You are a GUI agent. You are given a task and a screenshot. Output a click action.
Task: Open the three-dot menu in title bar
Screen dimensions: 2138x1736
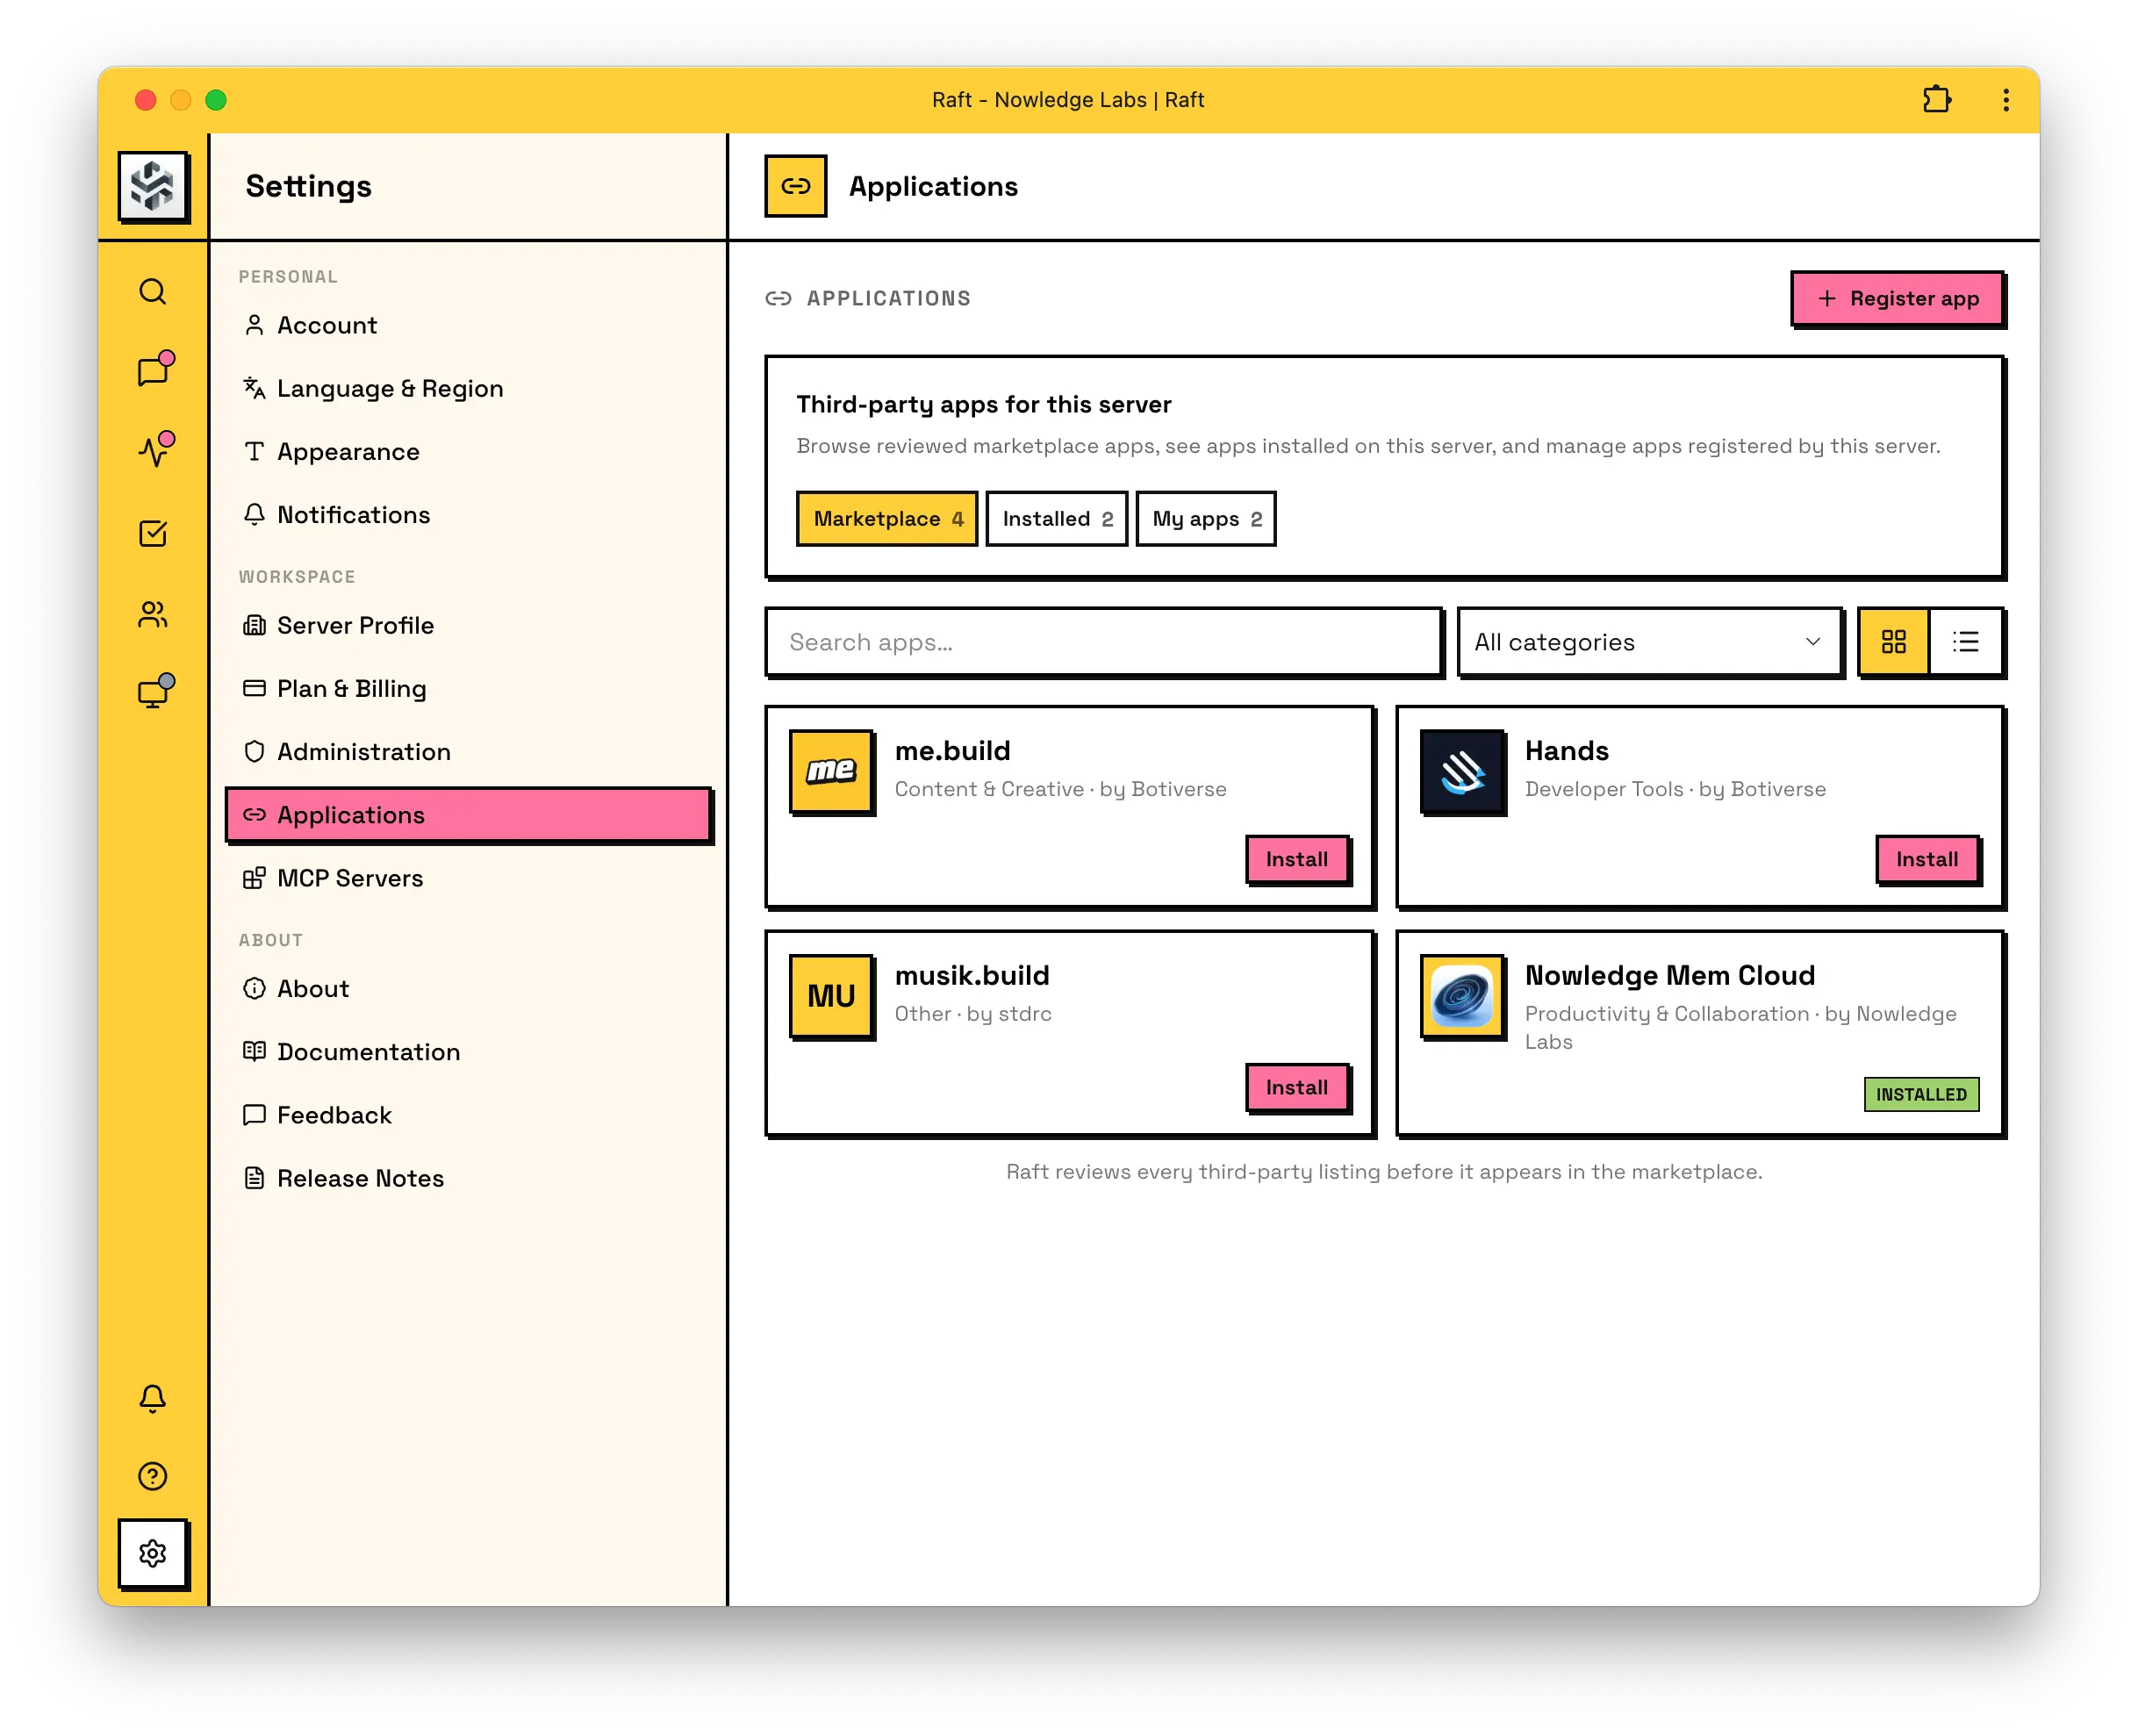[2005, 99]
